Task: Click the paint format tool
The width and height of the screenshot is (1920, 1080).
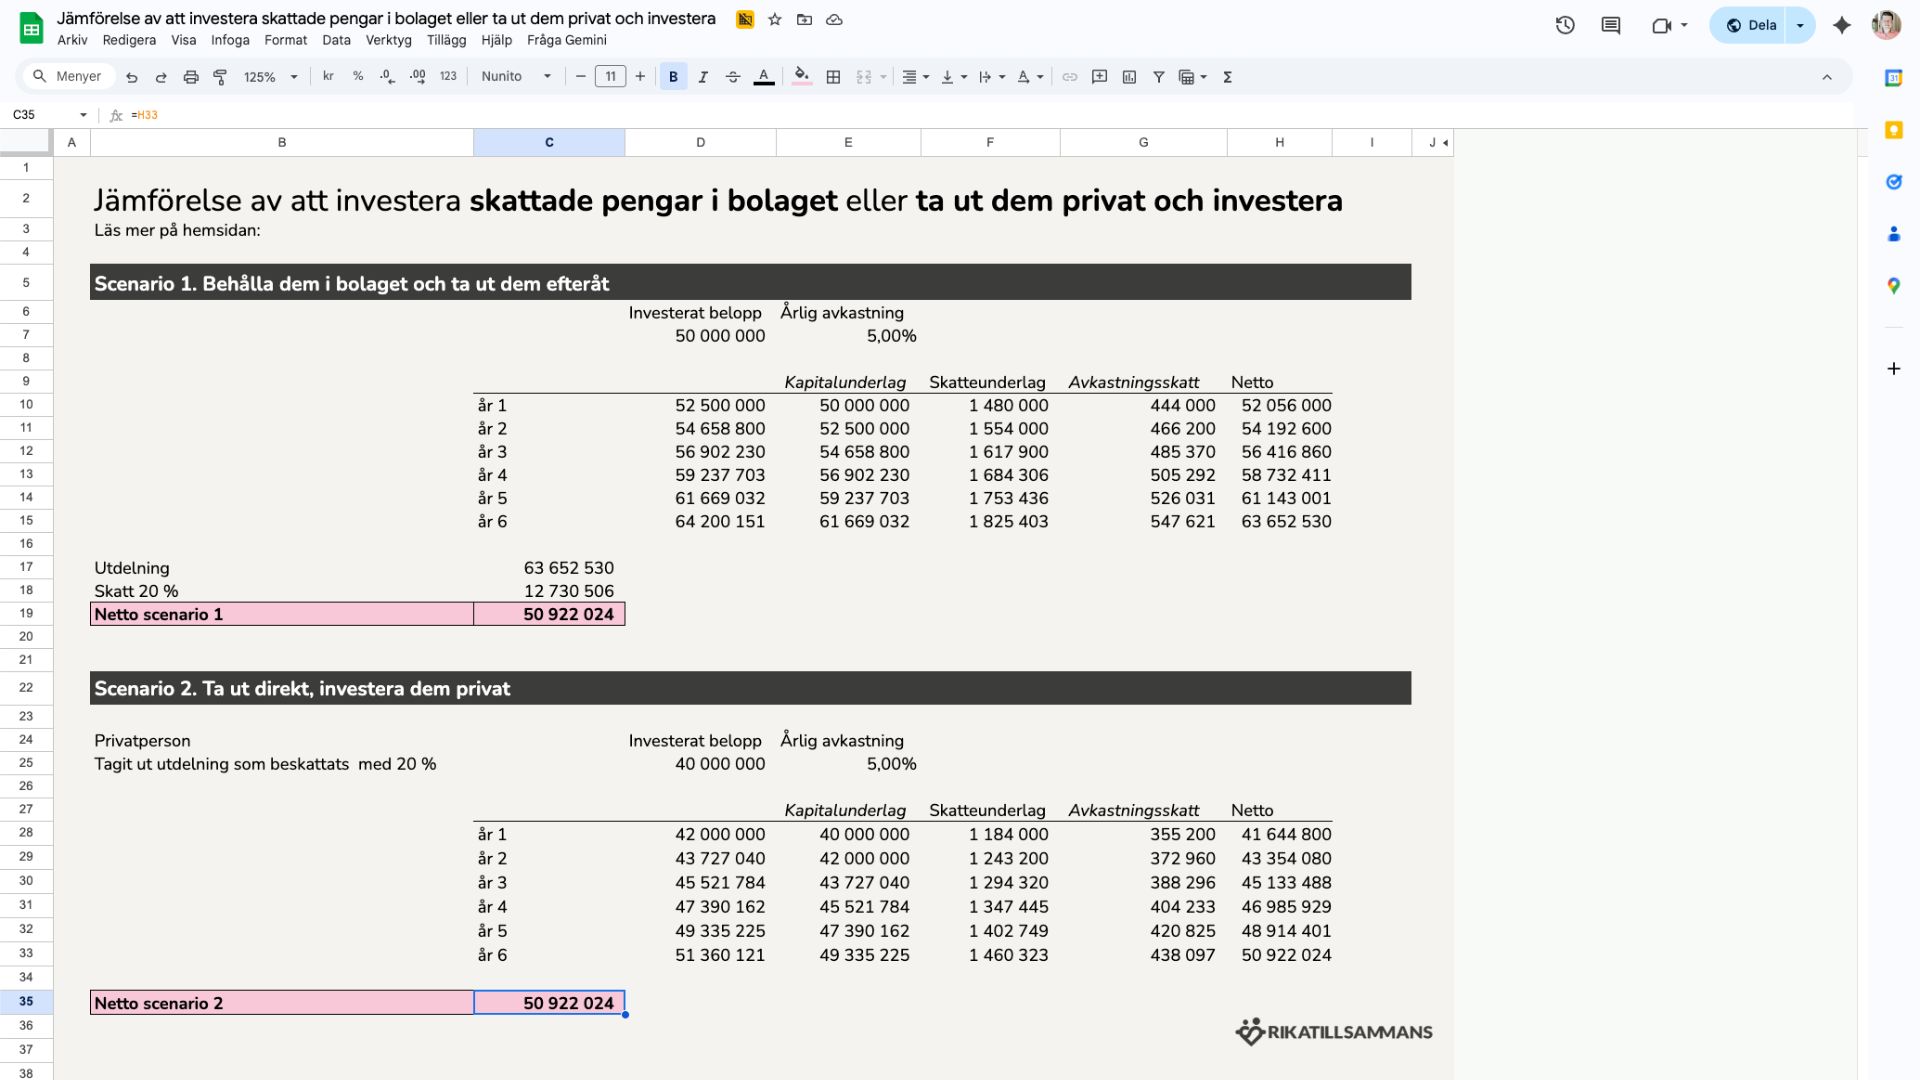Action: point(220,76)
